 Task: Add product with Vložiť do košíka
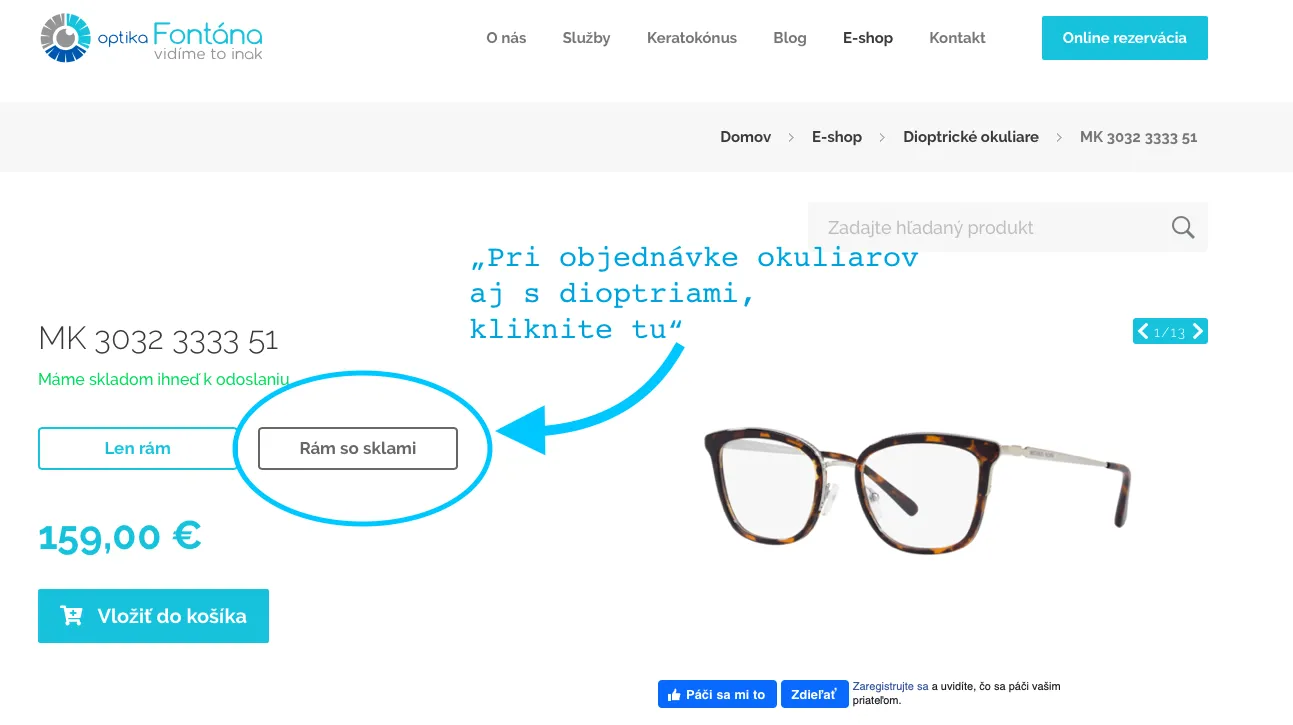[153, 616]
